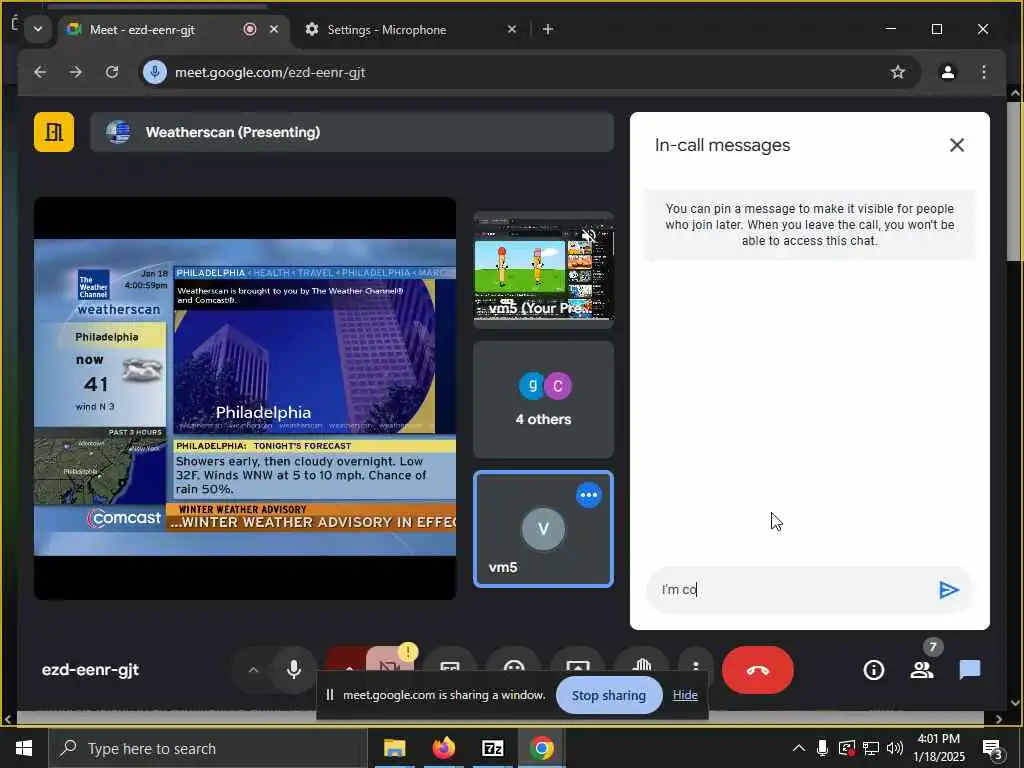Click the microphone tray icon in taskbar
The image size is (1024, 768).
click(x=823, y=748)
